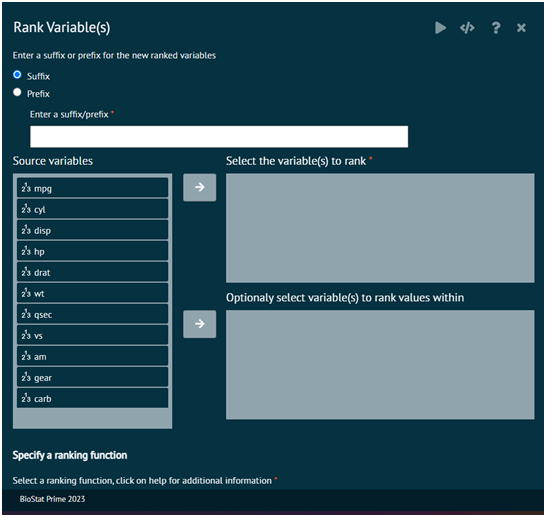Viewport: 546px width, 517px height.
Task: Select drat in Source variables
Action: 92,272
